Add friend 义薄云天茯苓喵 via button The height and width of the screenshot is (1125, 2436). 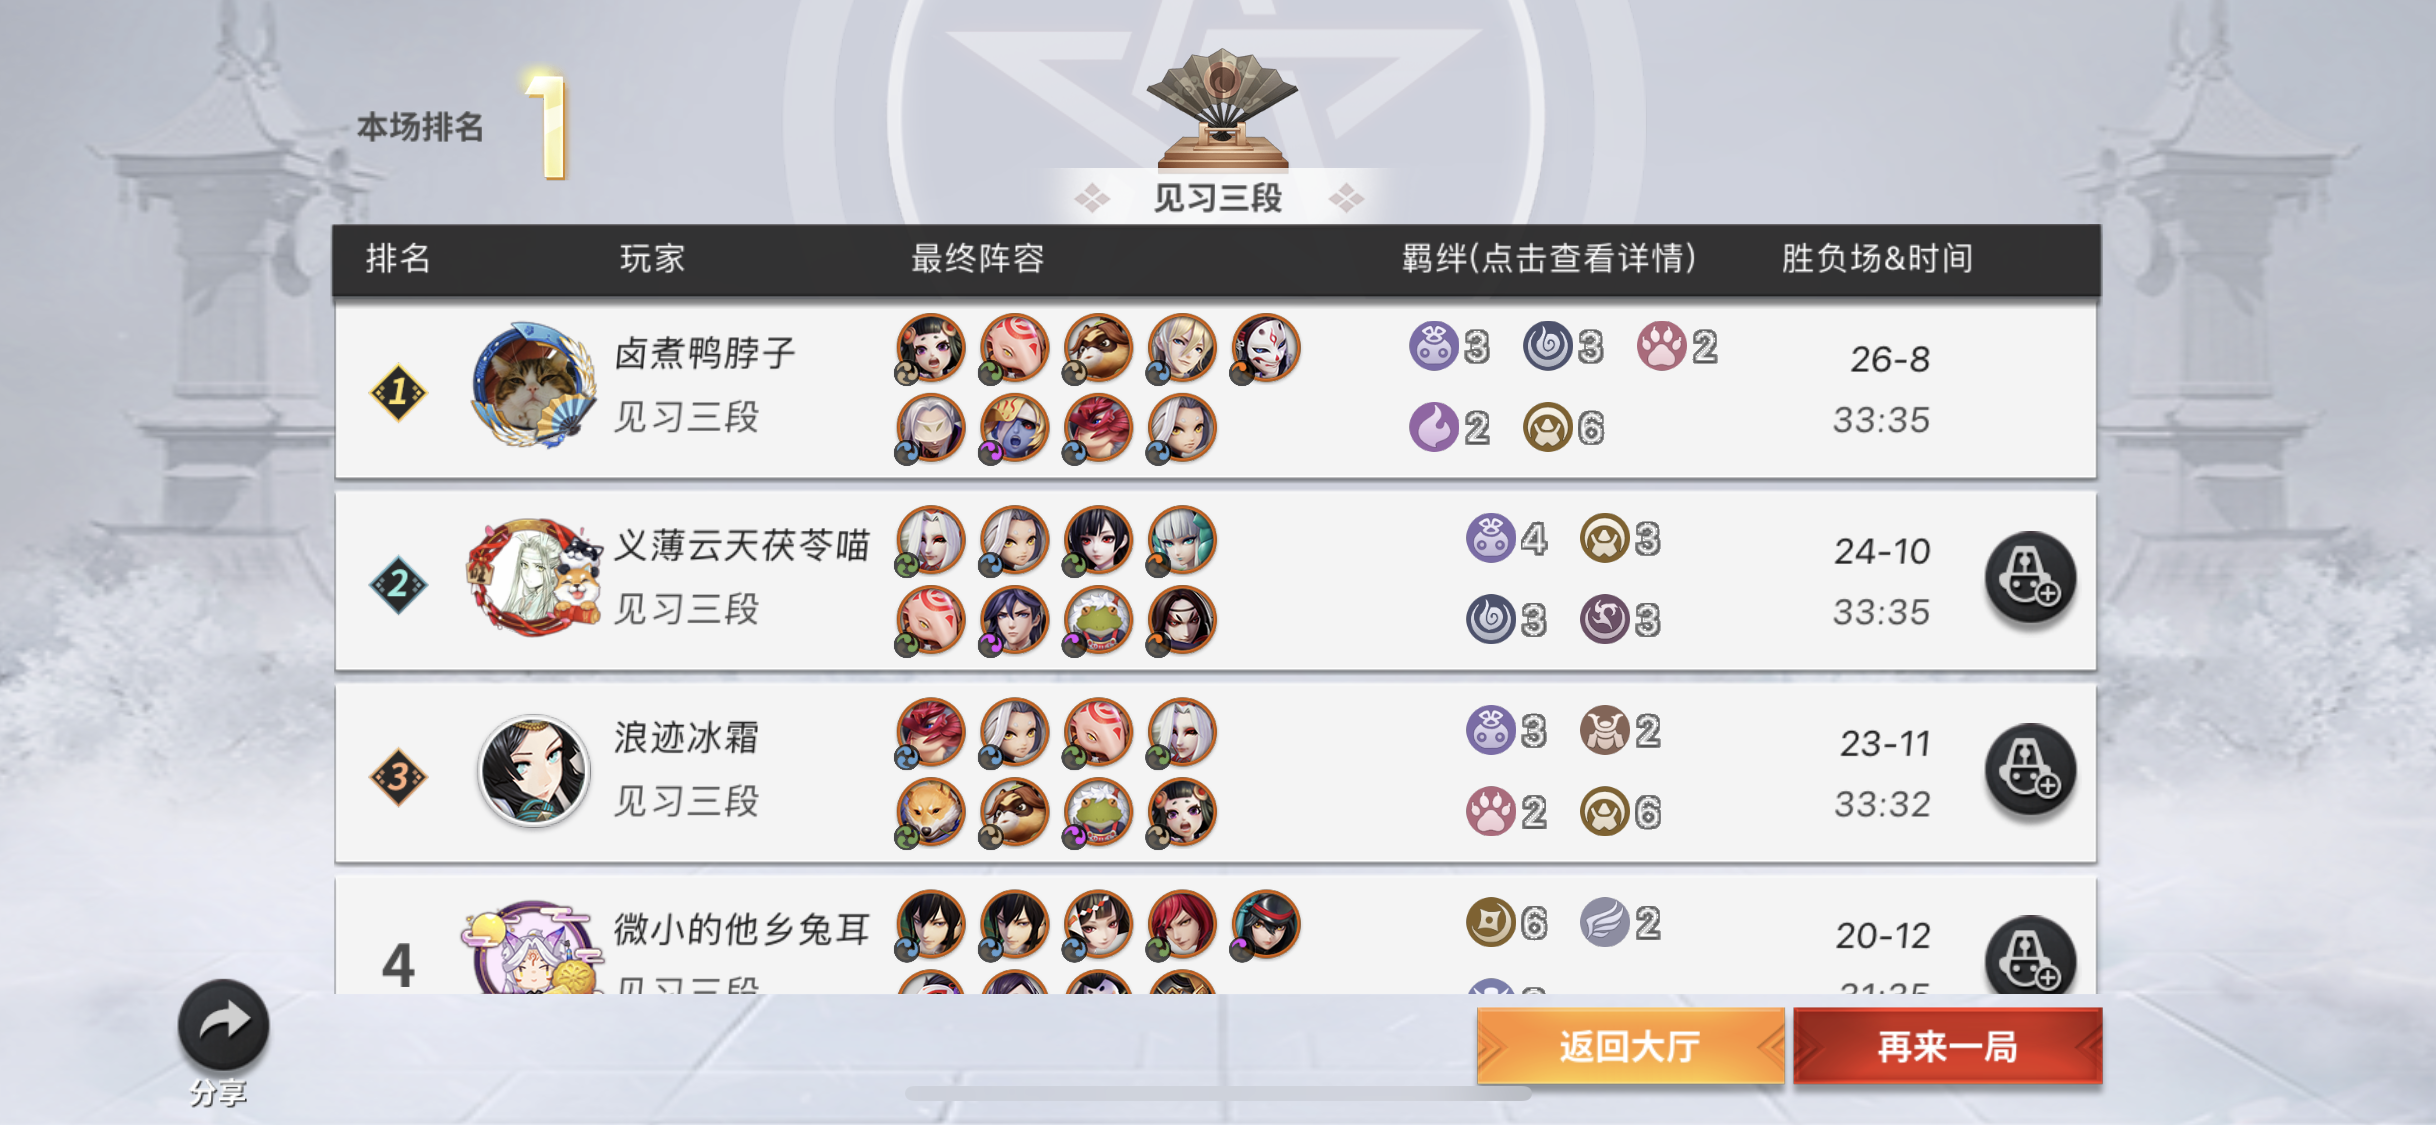(x=2030, y=577)
